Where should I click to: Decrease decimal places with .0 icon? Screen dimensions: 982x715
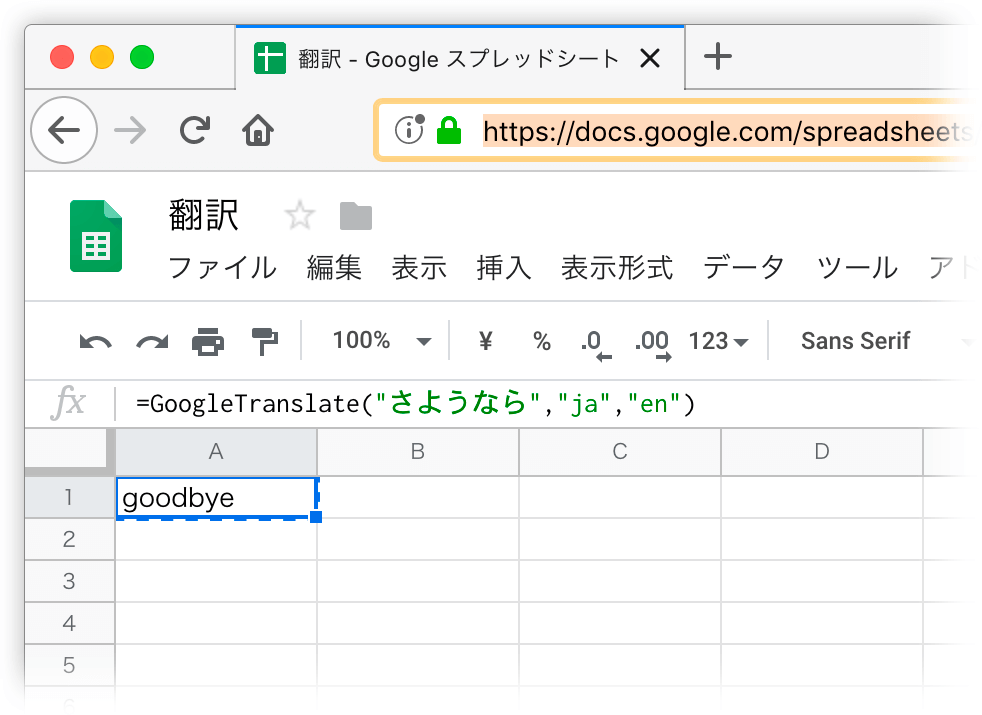594,344
